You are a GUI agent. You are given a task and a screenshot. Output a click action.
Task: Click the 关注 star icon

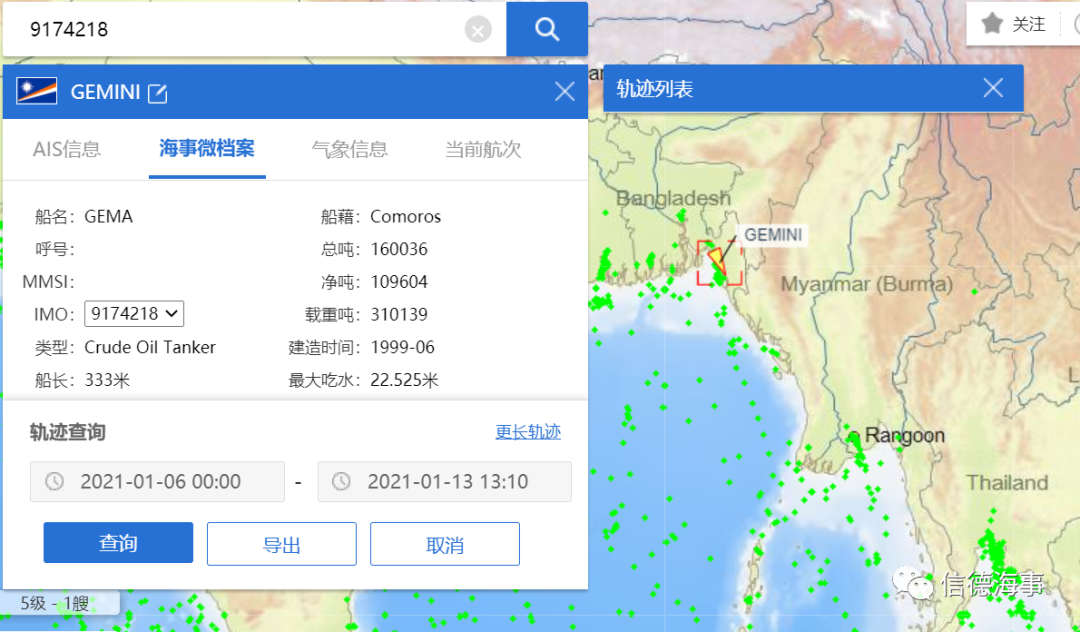(x=992, y=24)
